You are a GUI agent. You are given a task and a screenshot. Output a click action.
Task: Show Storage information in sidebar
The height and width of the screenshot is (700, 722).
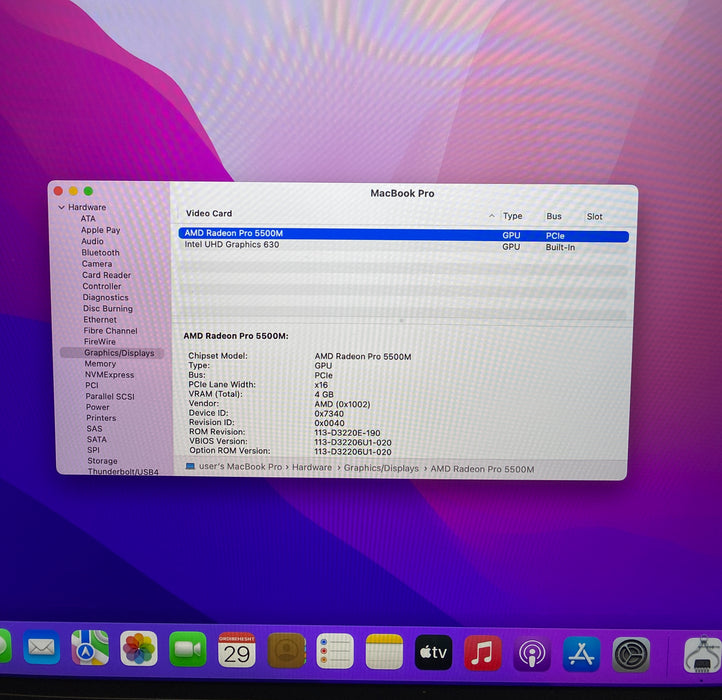[102, 461]
